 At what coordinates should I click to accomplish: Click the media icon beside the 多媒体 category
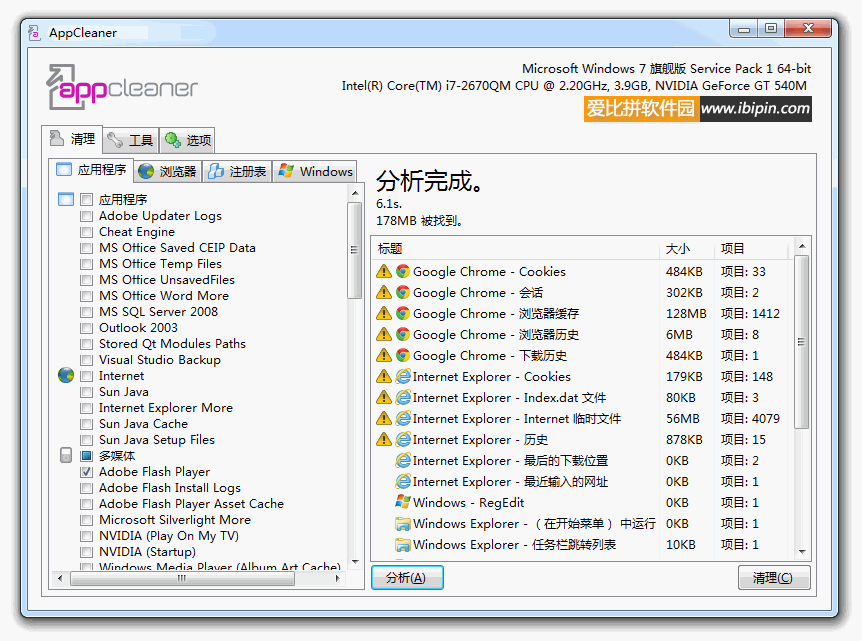66,455
